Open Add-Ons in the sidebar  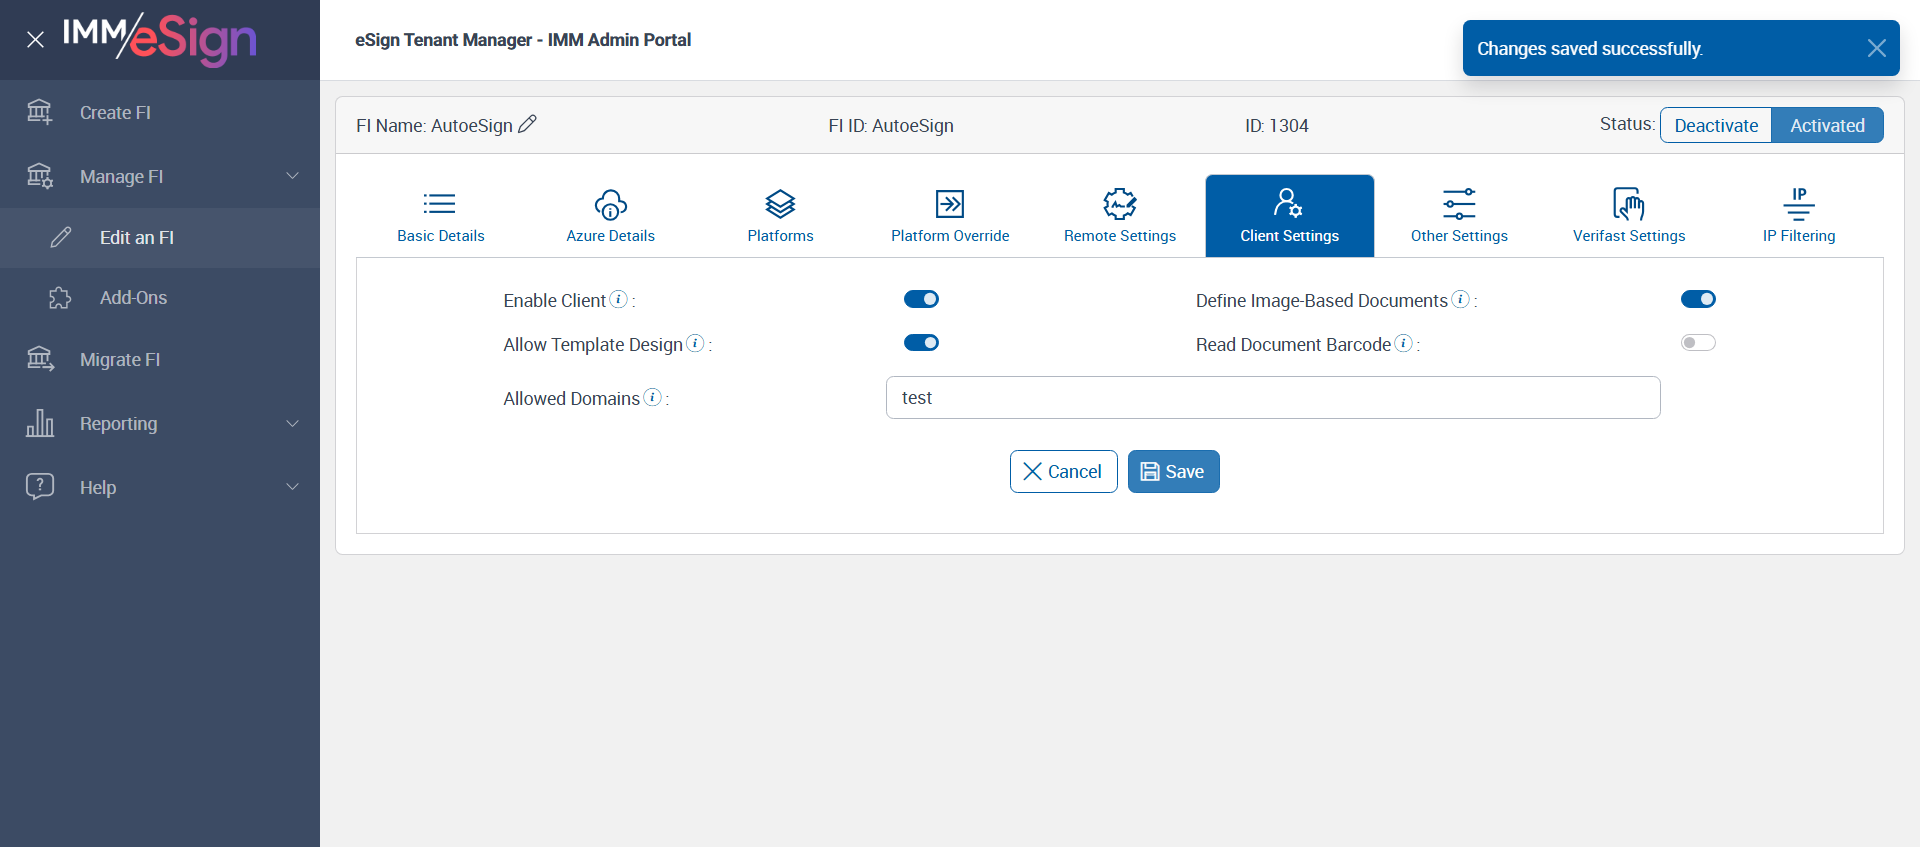coord(160,298)
